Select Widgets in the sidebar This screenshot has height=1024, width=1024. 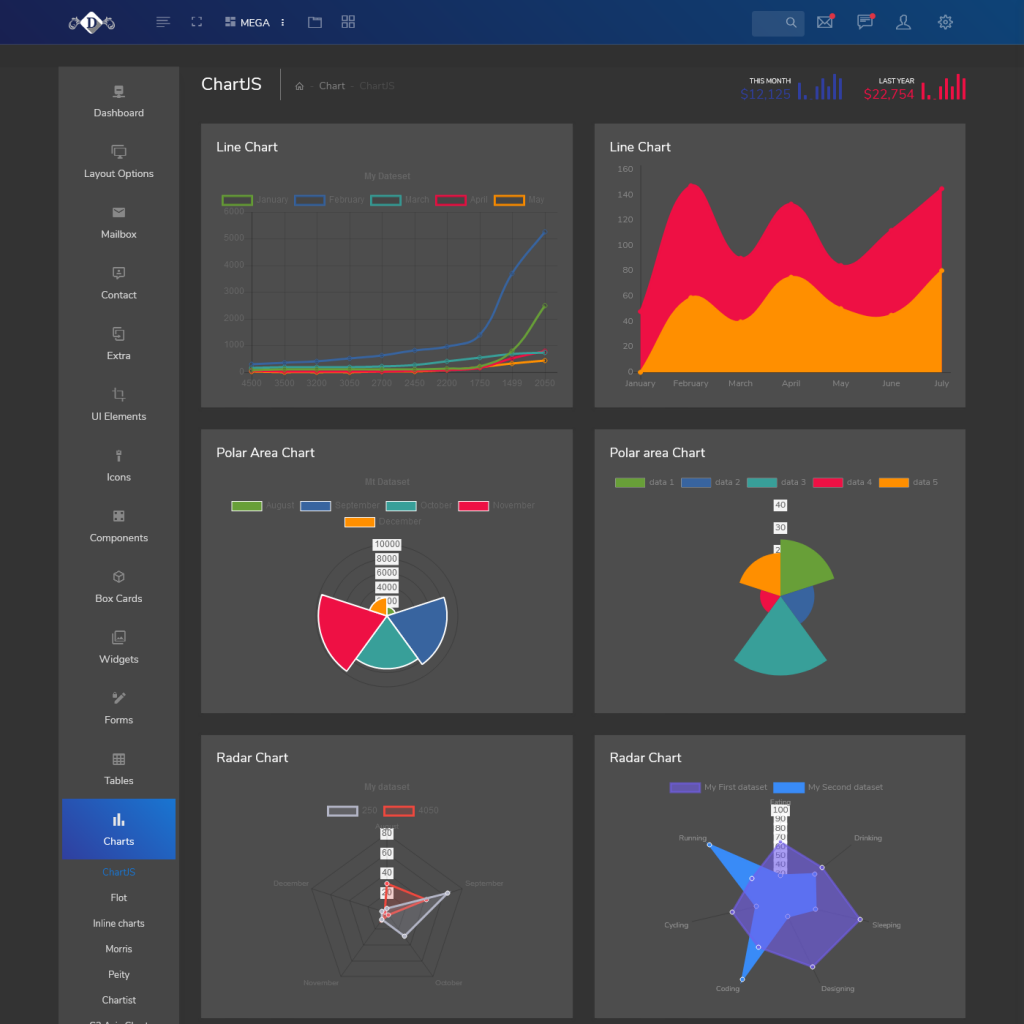click(118, 647)
